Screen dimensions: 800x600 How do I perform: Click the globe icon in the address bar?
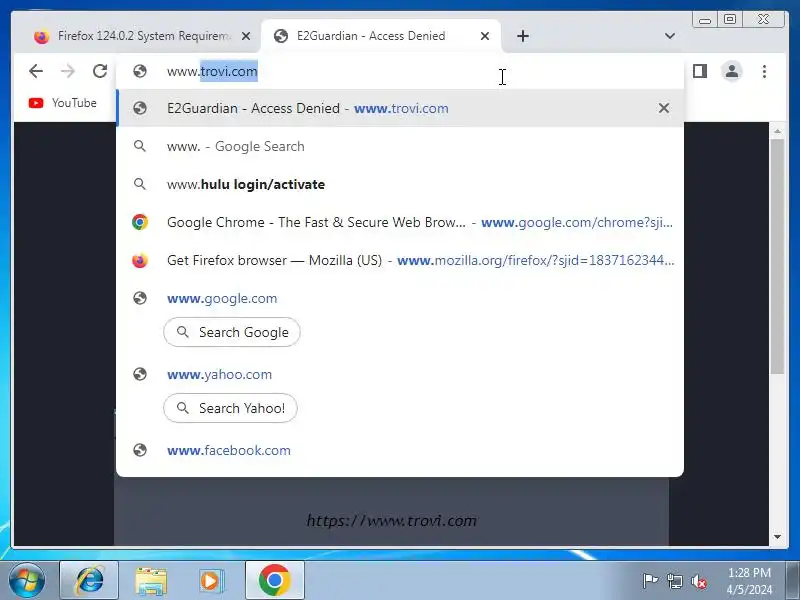tap(140, 71)
